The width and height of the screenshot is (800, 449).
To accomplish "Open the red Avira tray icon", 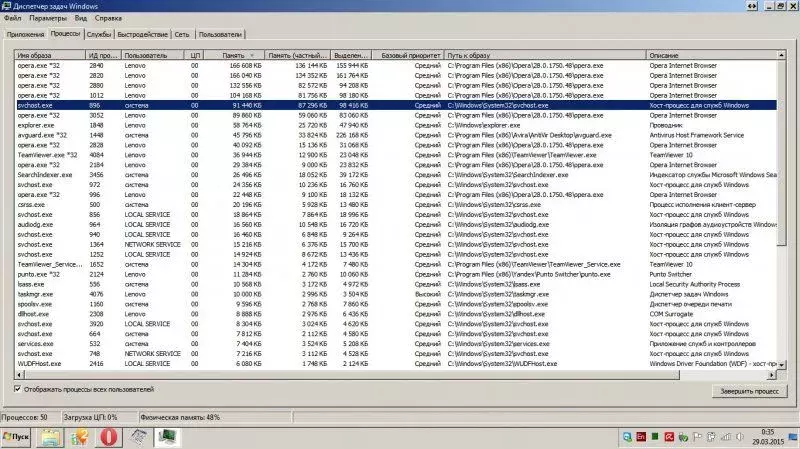I will pyautogui.click(x=669, y=437).
